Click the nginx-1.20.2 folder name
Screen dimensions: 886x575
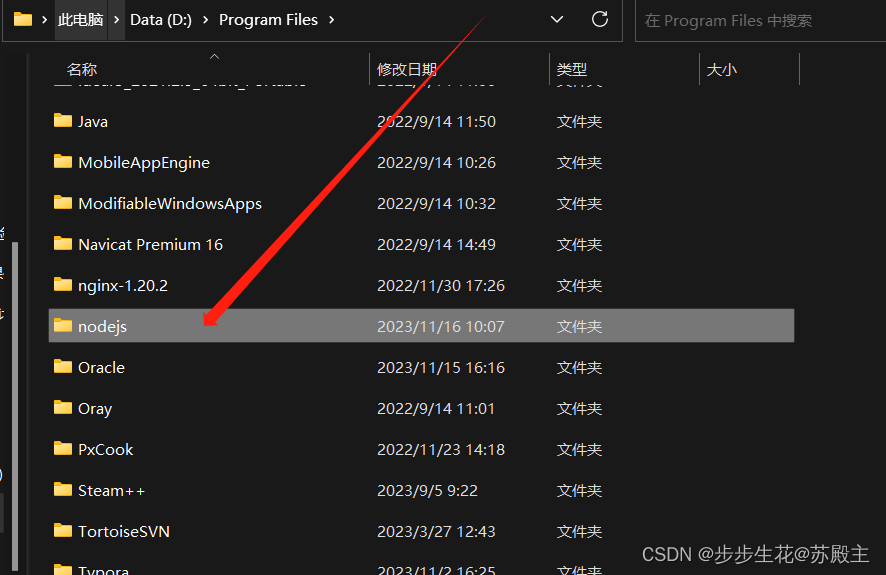[123, 286]
